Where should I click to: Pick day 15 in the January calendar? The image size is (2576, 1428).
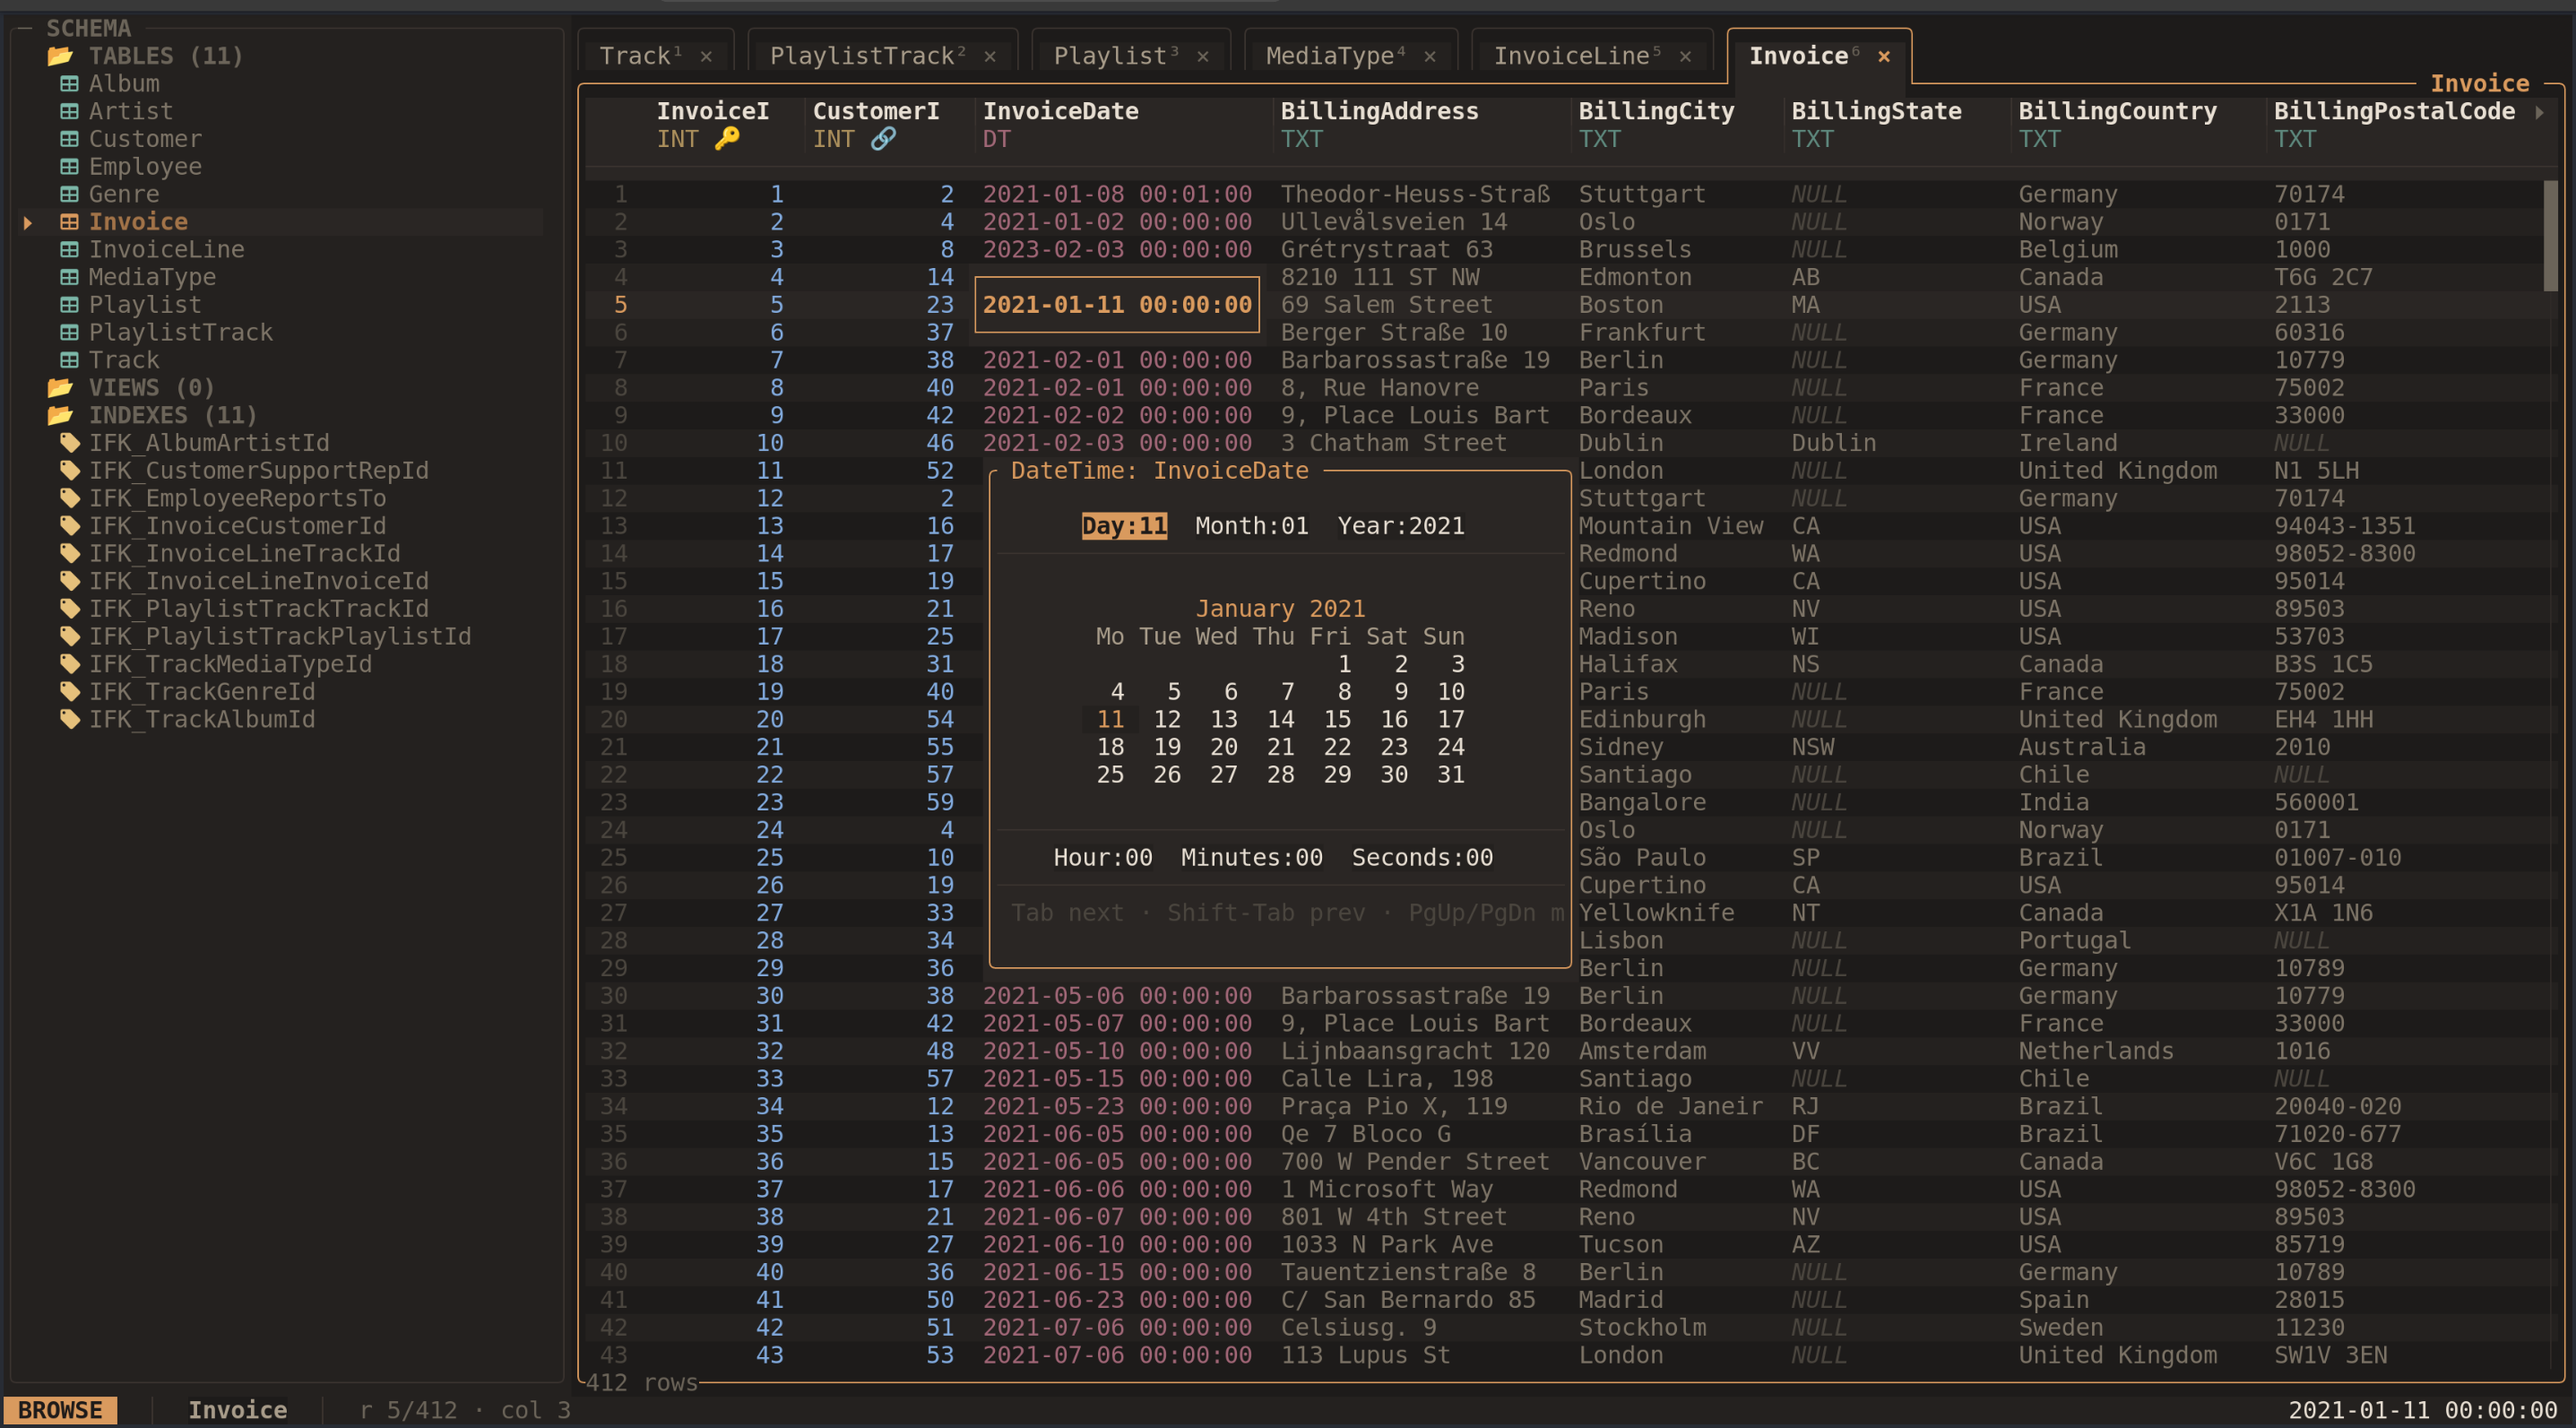pyautogui.click(x=1337, y=719)
